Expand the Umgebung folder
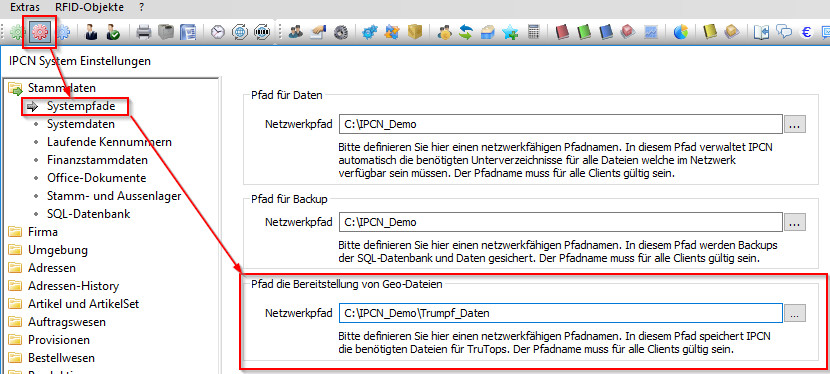 point(15,250)
